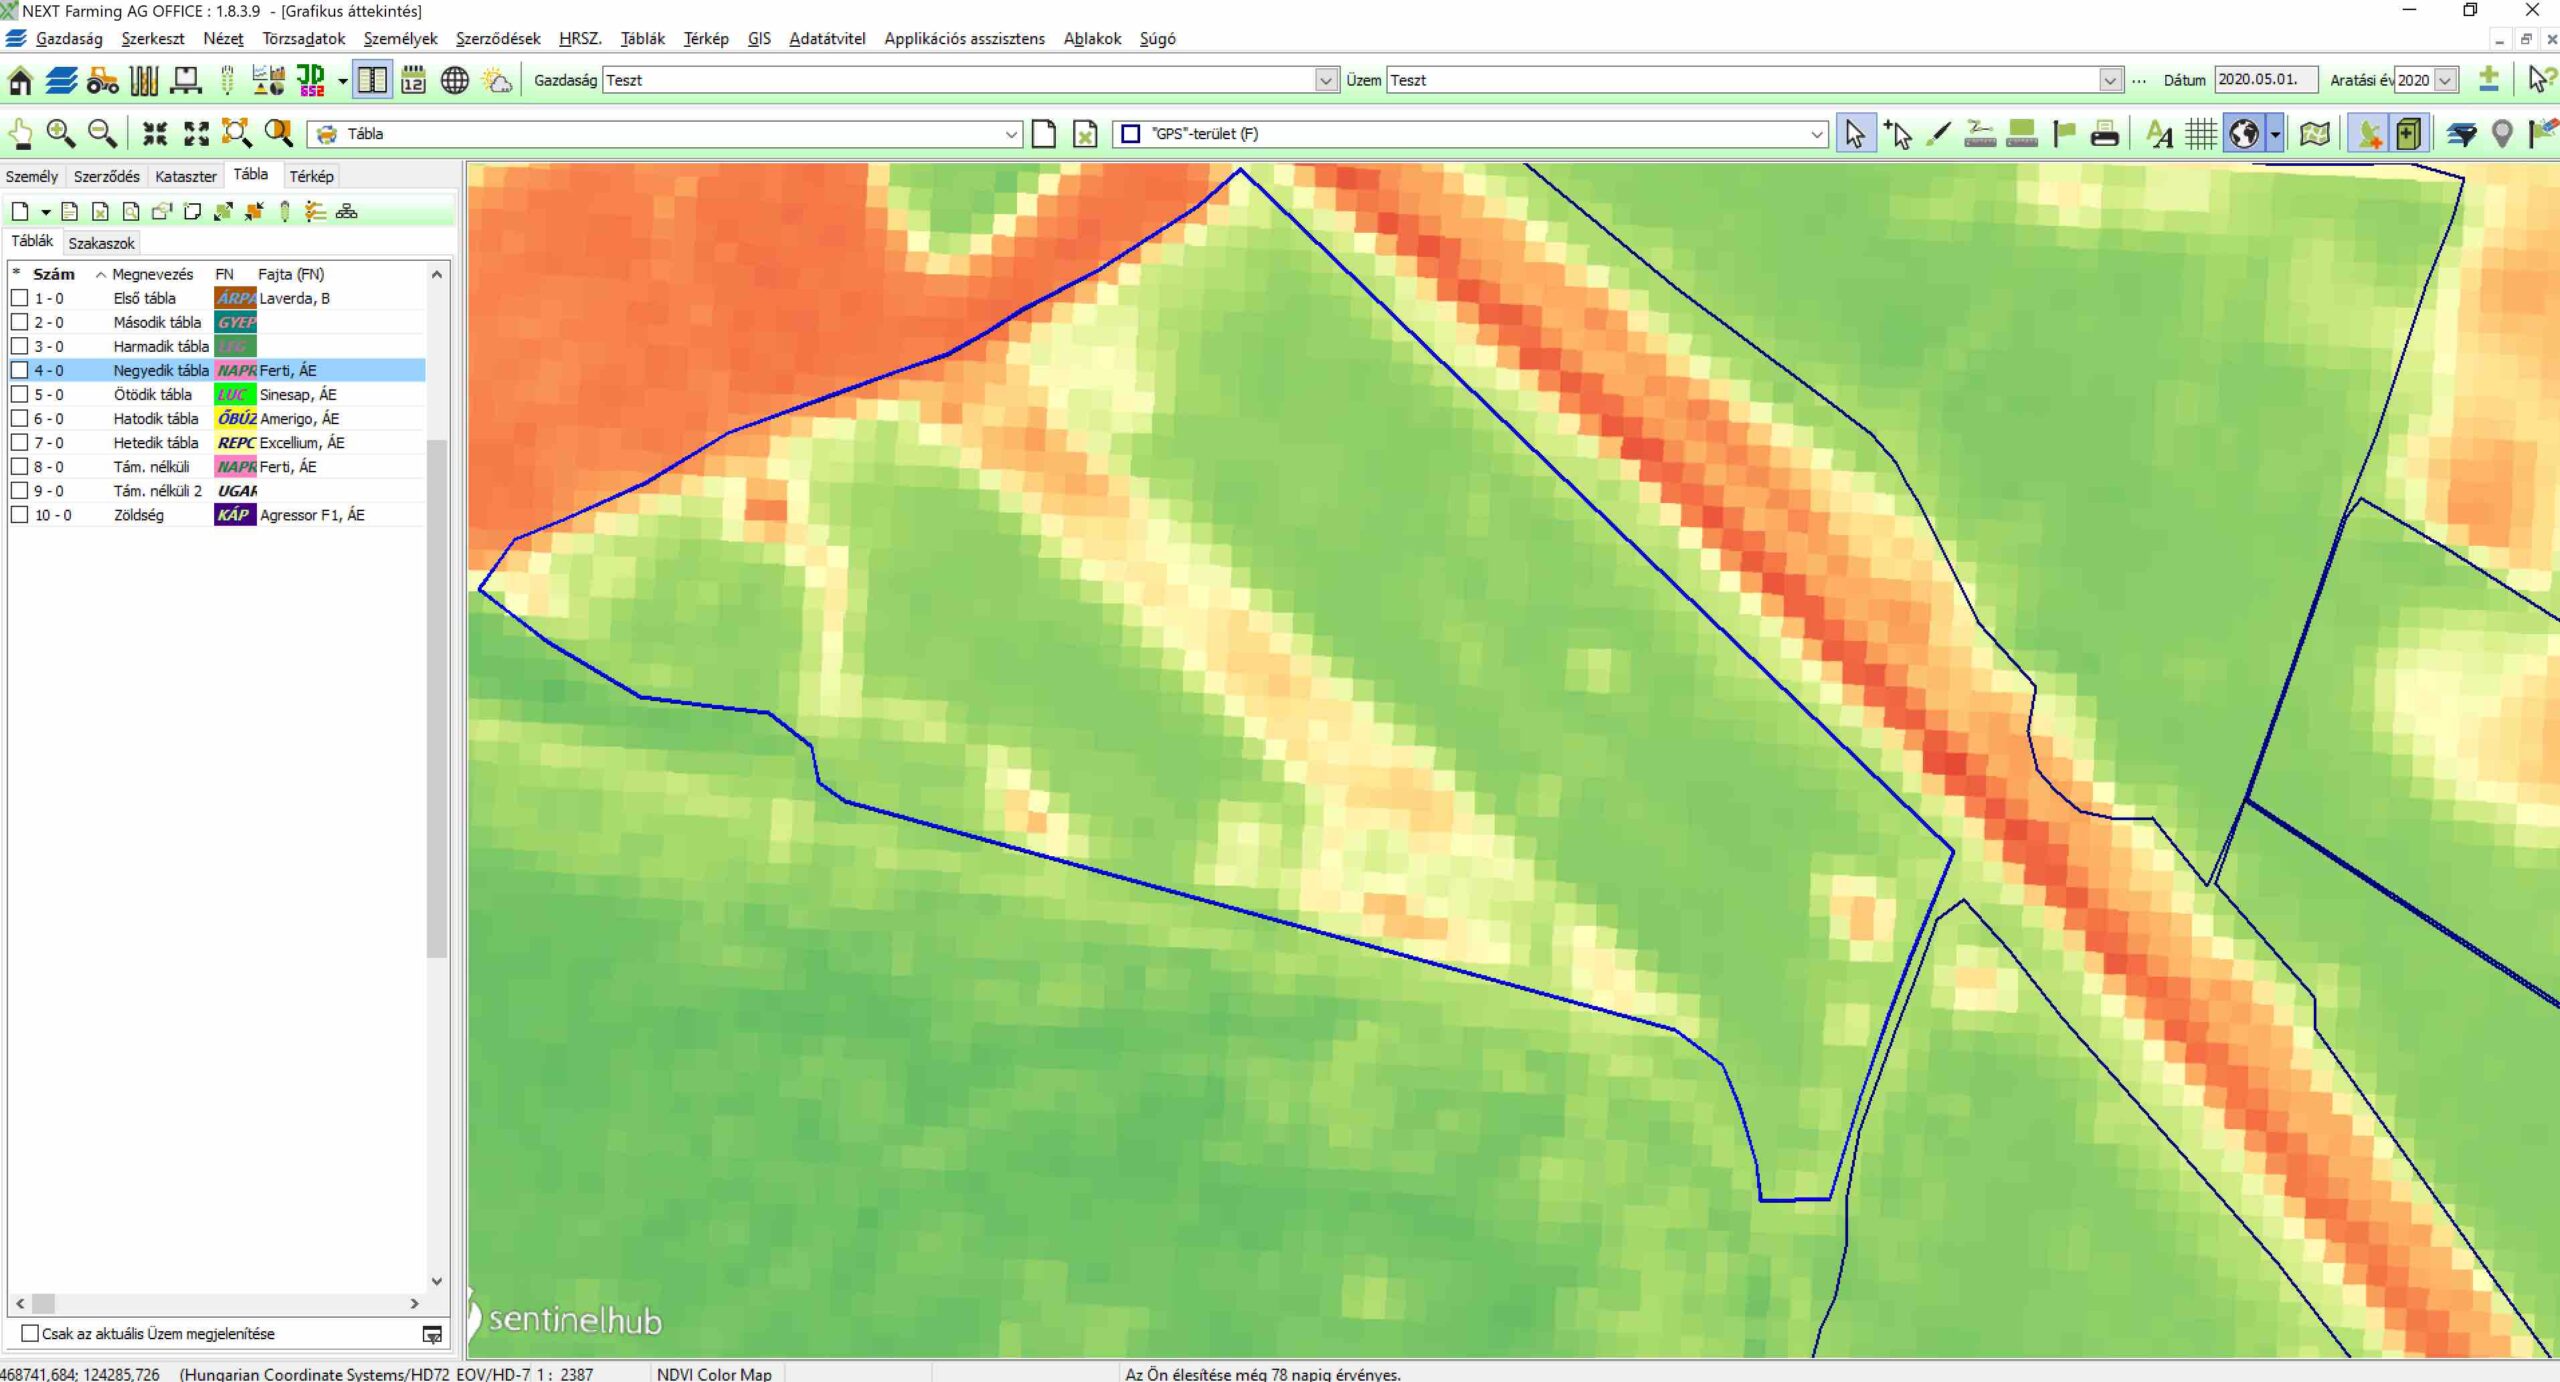Check the box for row 10 - 0 Zöldség
This screenshot has width=2560, height=1382.
point(19,515)
